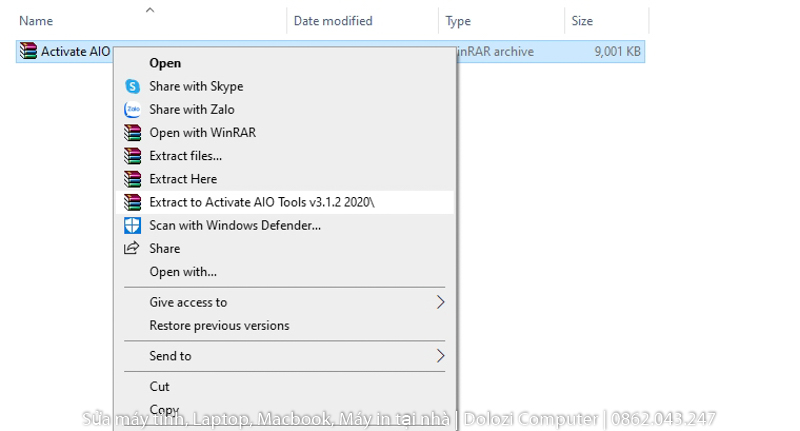This screenshot has width=800, height=431.
Task: Choose Open from the context menu
Action: tap(165, 63)
